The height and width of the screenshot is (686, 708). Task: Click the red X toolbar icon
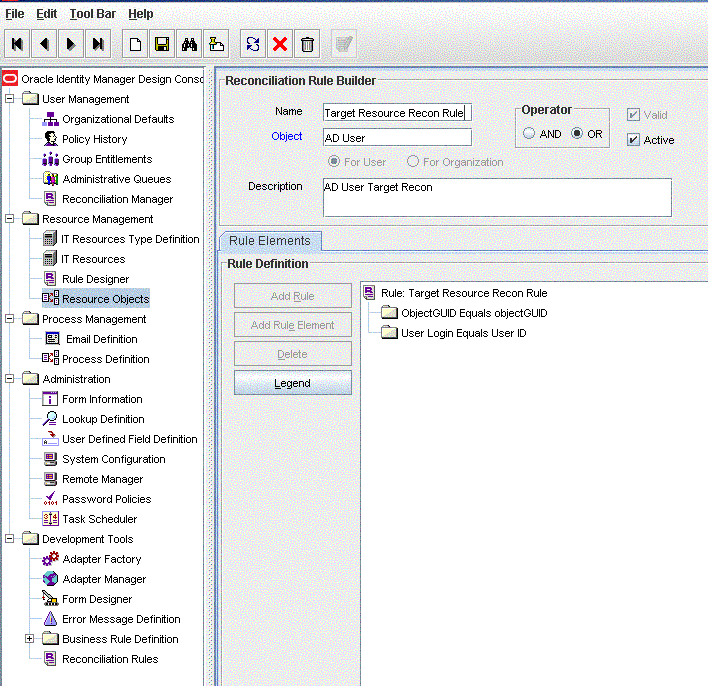click(x=280, y=44)
